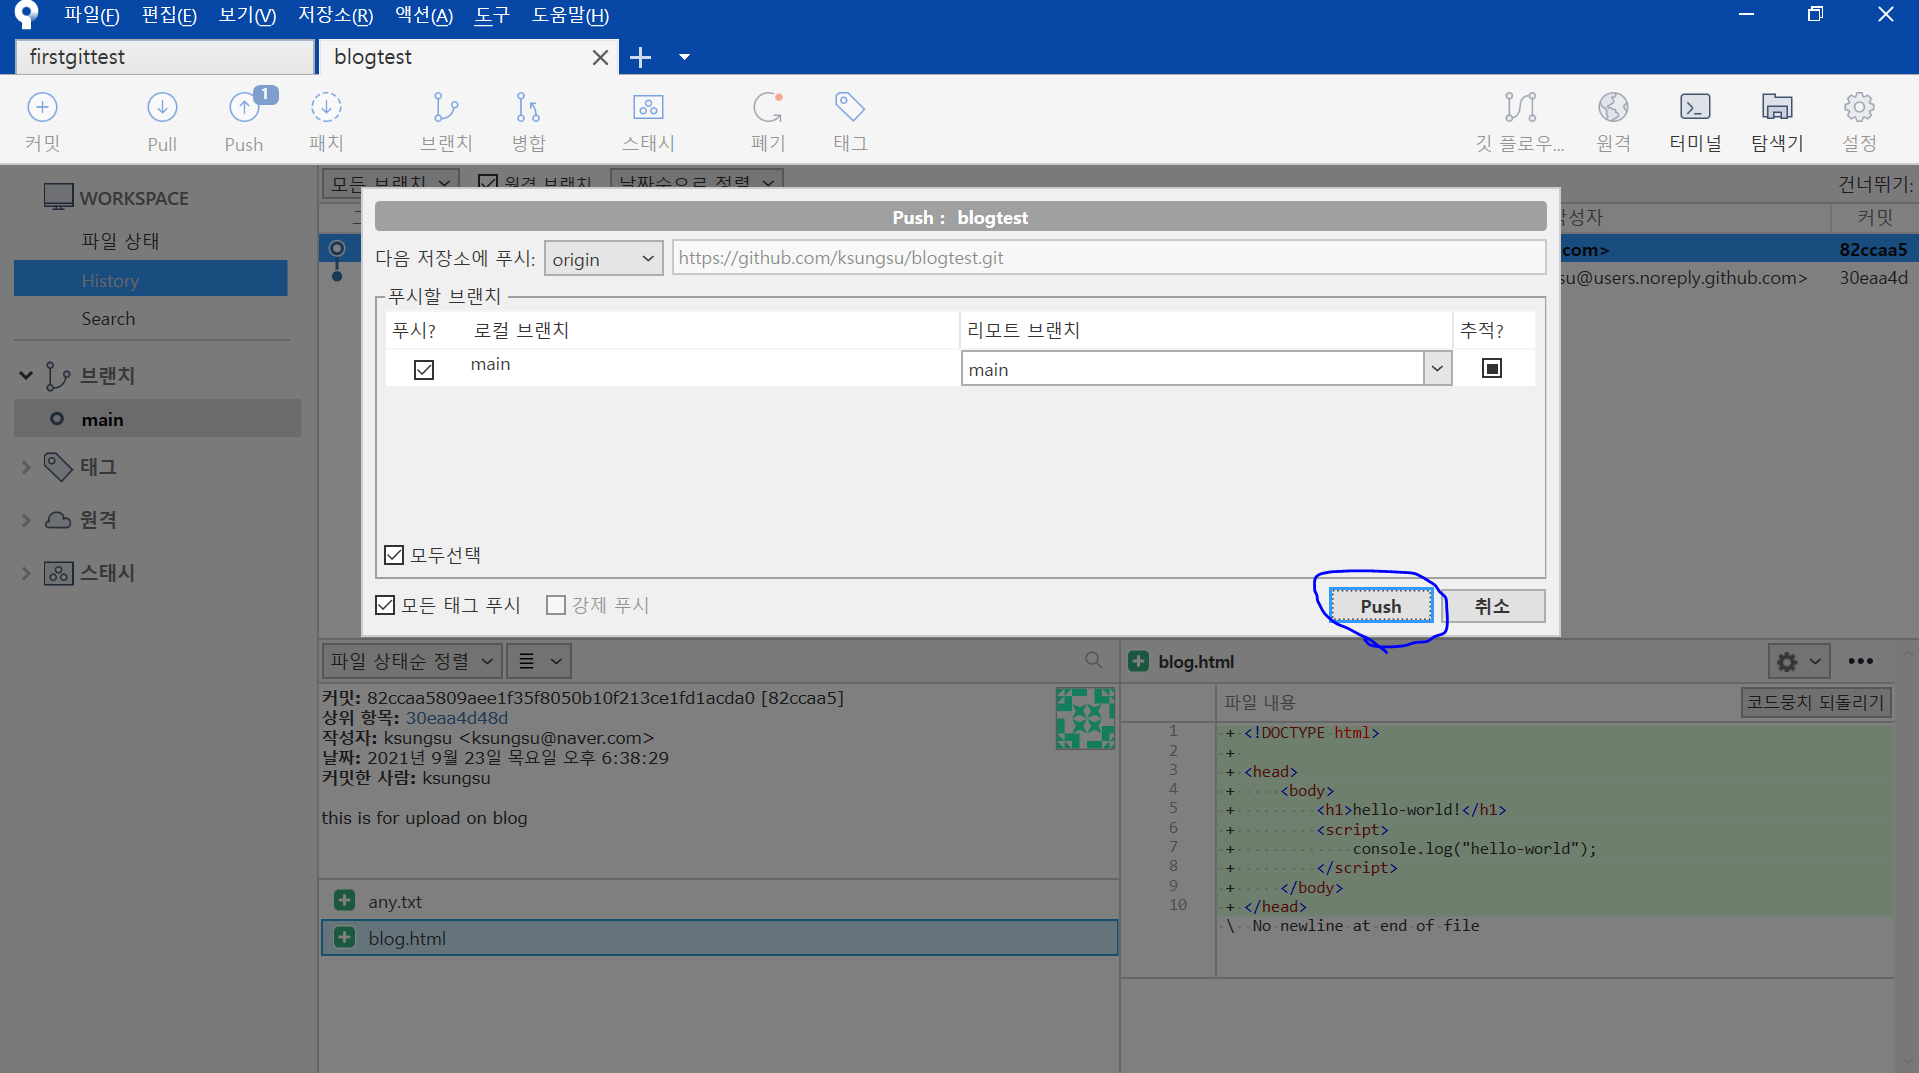Select Search in the sidebar
Screen dimensions: 1919x1073
tap(108, 318)
